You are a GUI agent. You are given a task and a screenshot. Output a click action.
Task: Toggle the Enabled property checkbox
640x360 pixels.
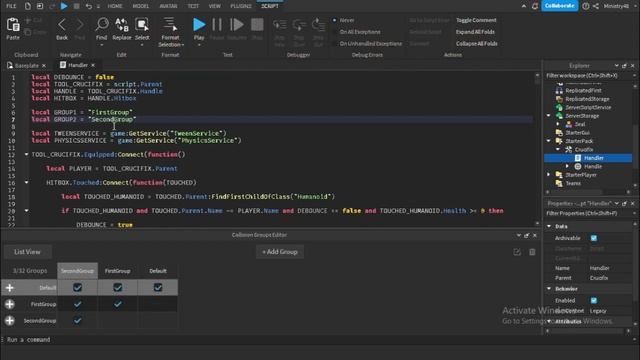click(x=593, y=300)
